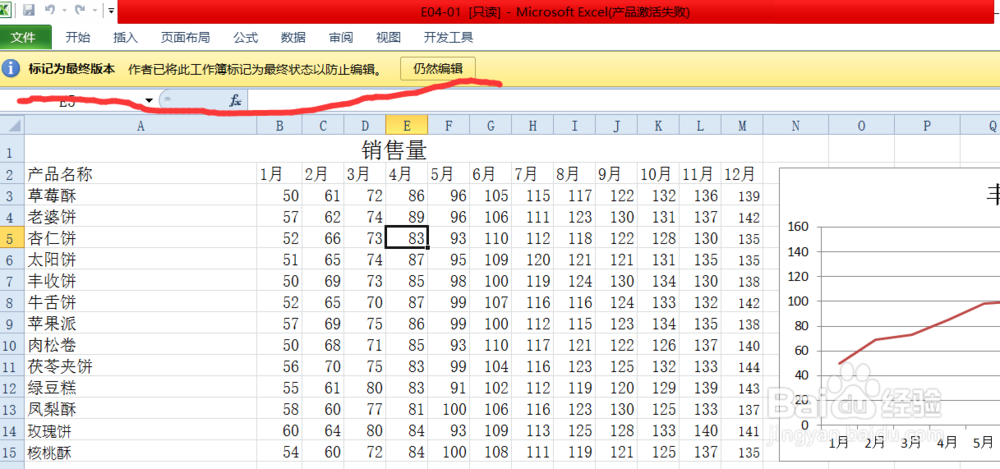
Task: Click the chart's 1月 axis label
Action: tap(839, 441)
